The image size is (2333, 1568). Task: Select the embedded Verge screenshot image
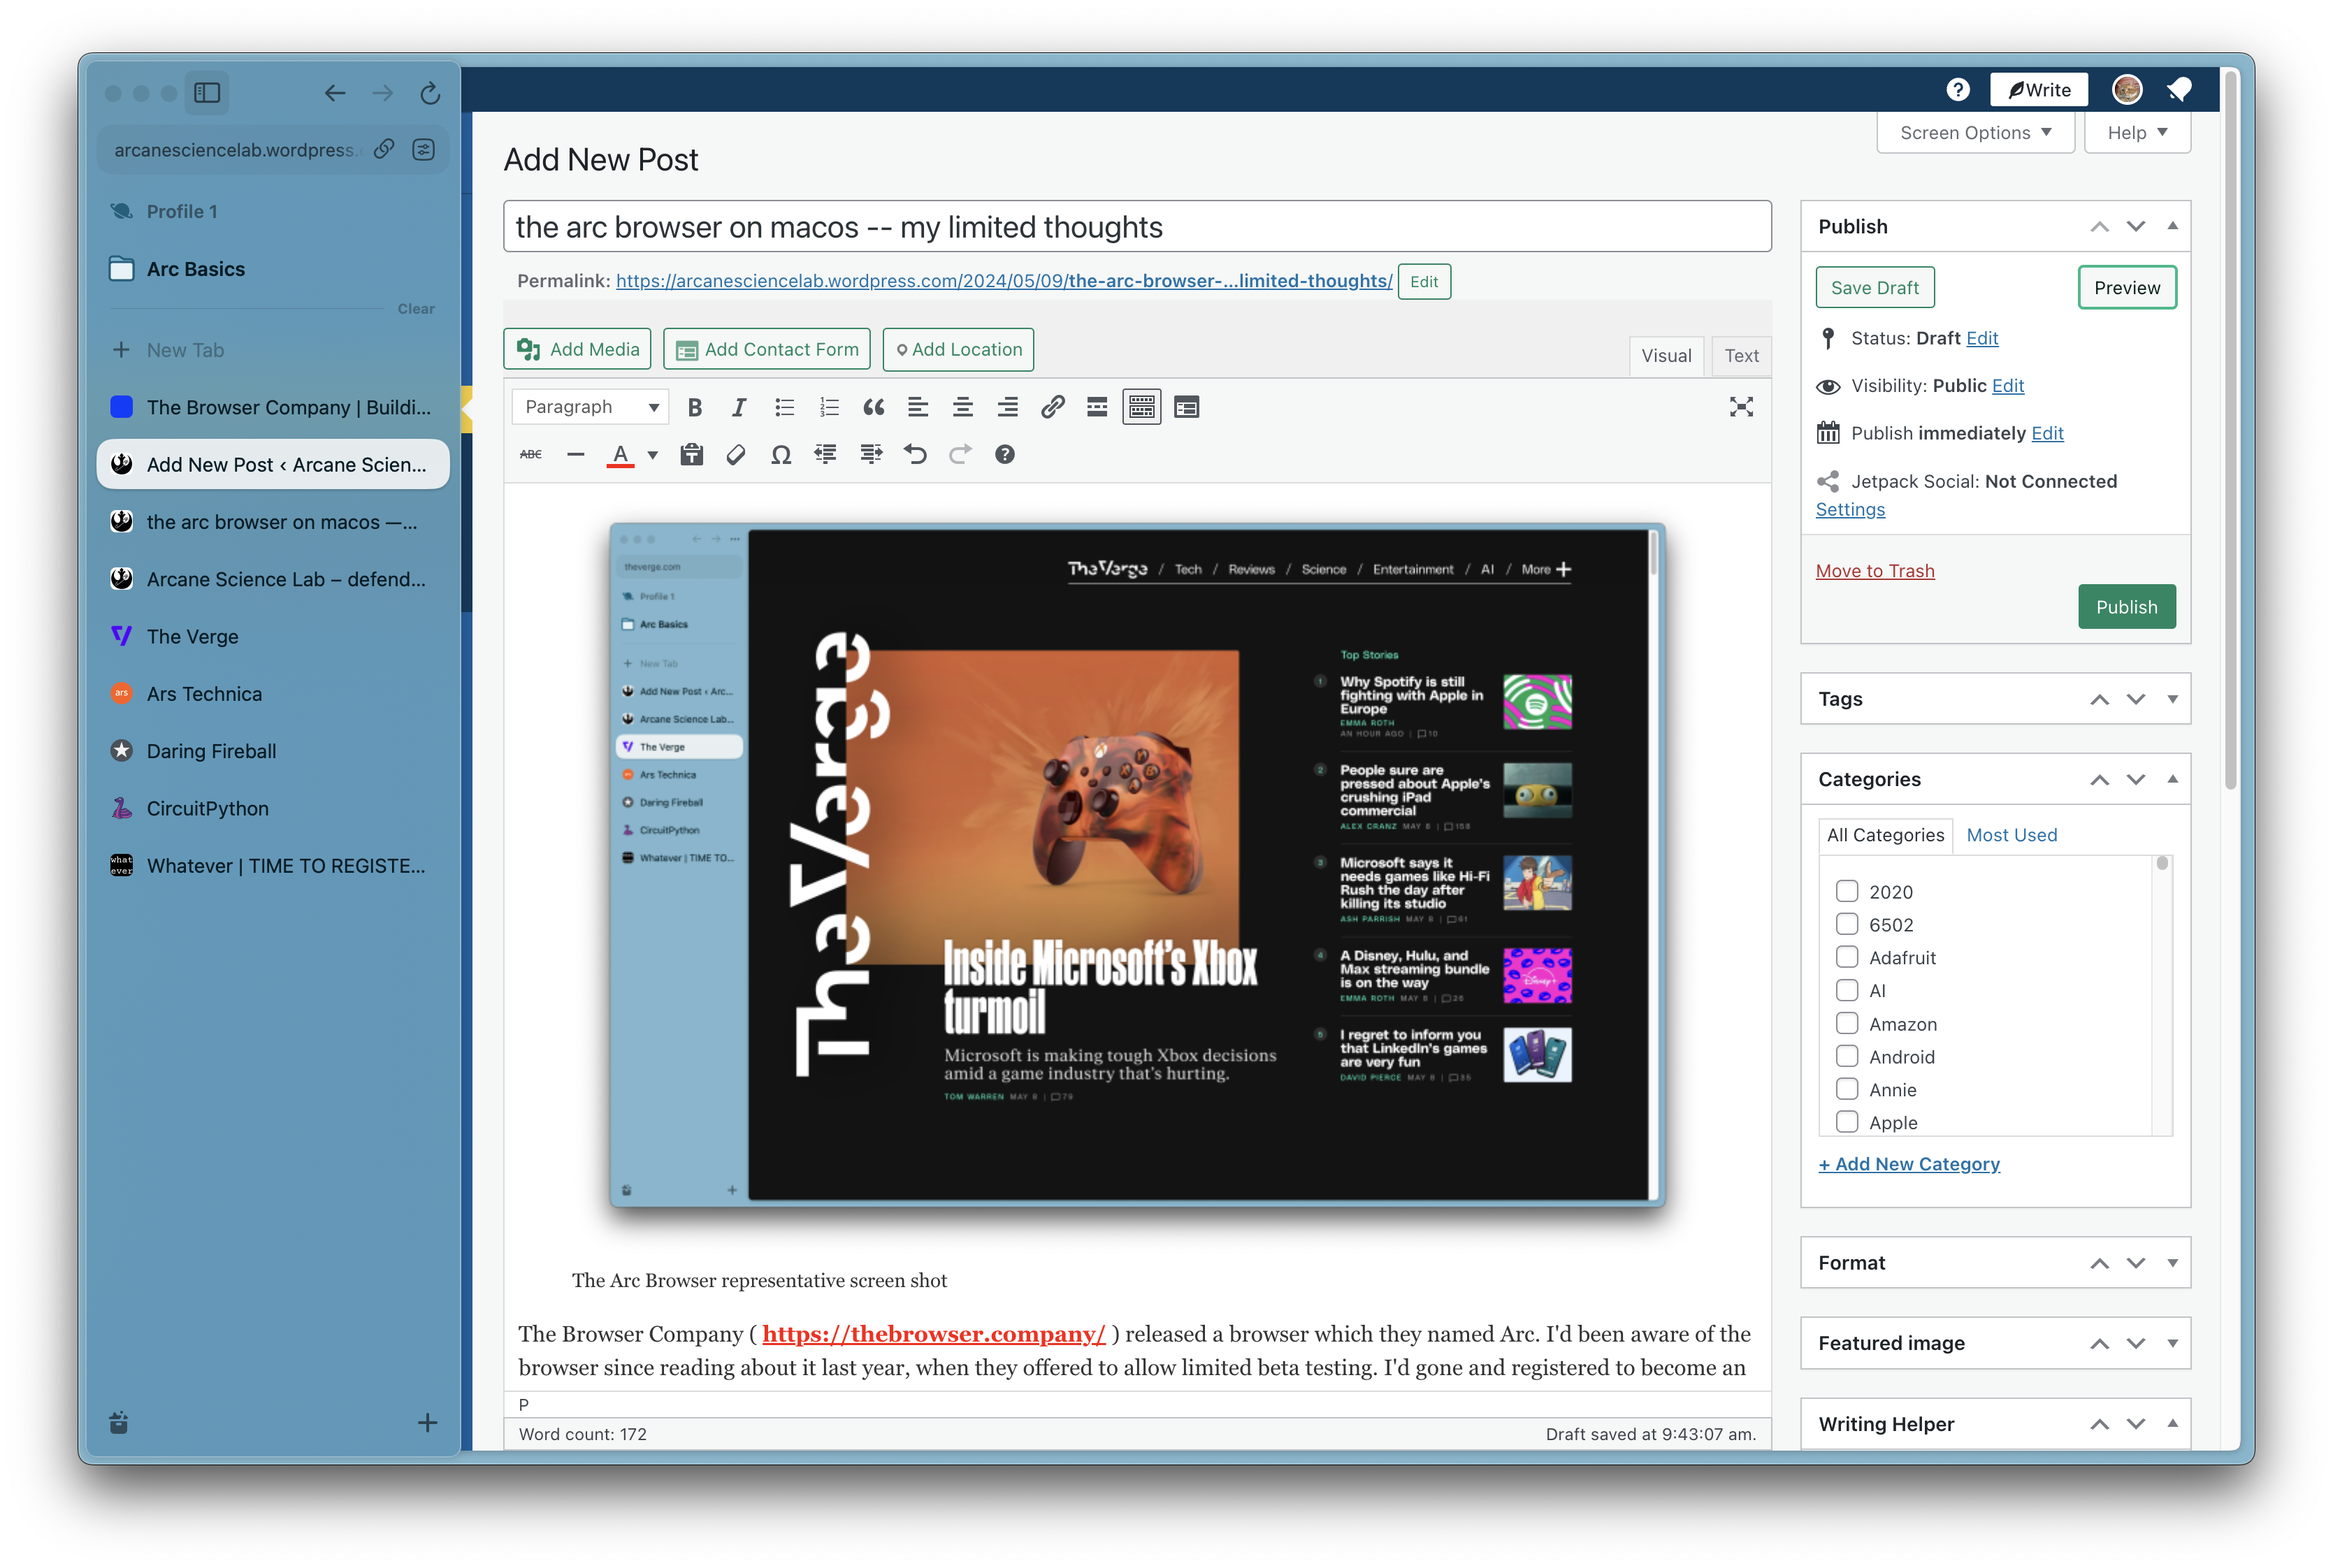coord(1137,865)
